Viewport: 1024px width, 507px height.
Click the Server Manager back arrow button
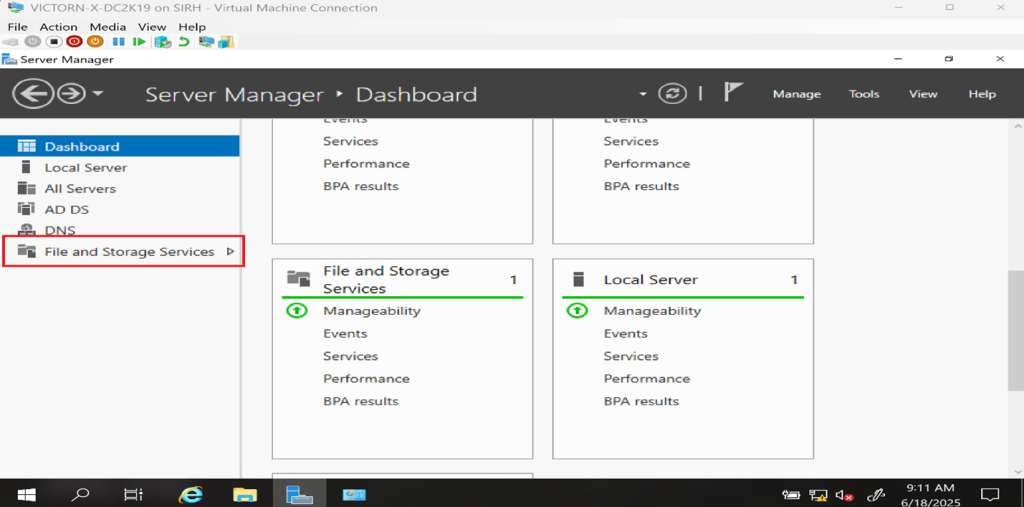pos(32,94)
